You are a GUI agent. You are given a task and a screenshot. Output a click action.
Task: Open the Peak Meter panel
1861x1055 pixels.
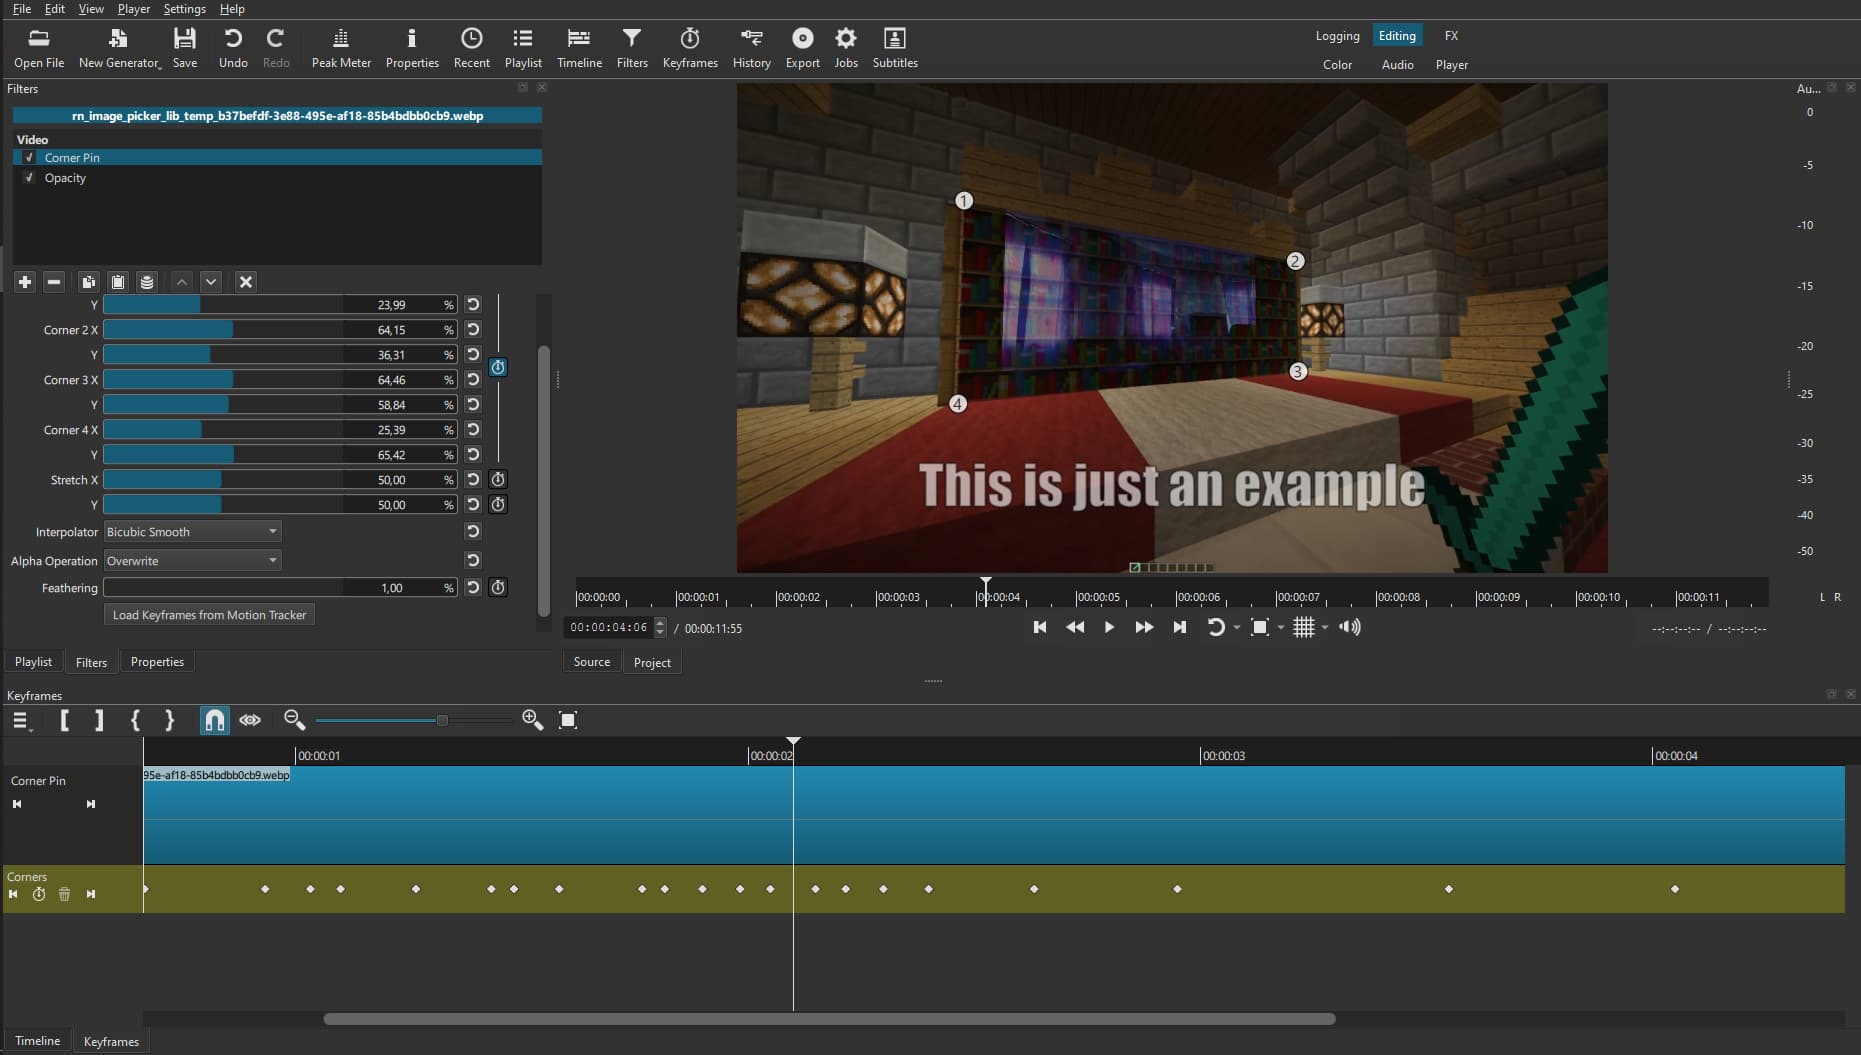[x=340, y=47]
